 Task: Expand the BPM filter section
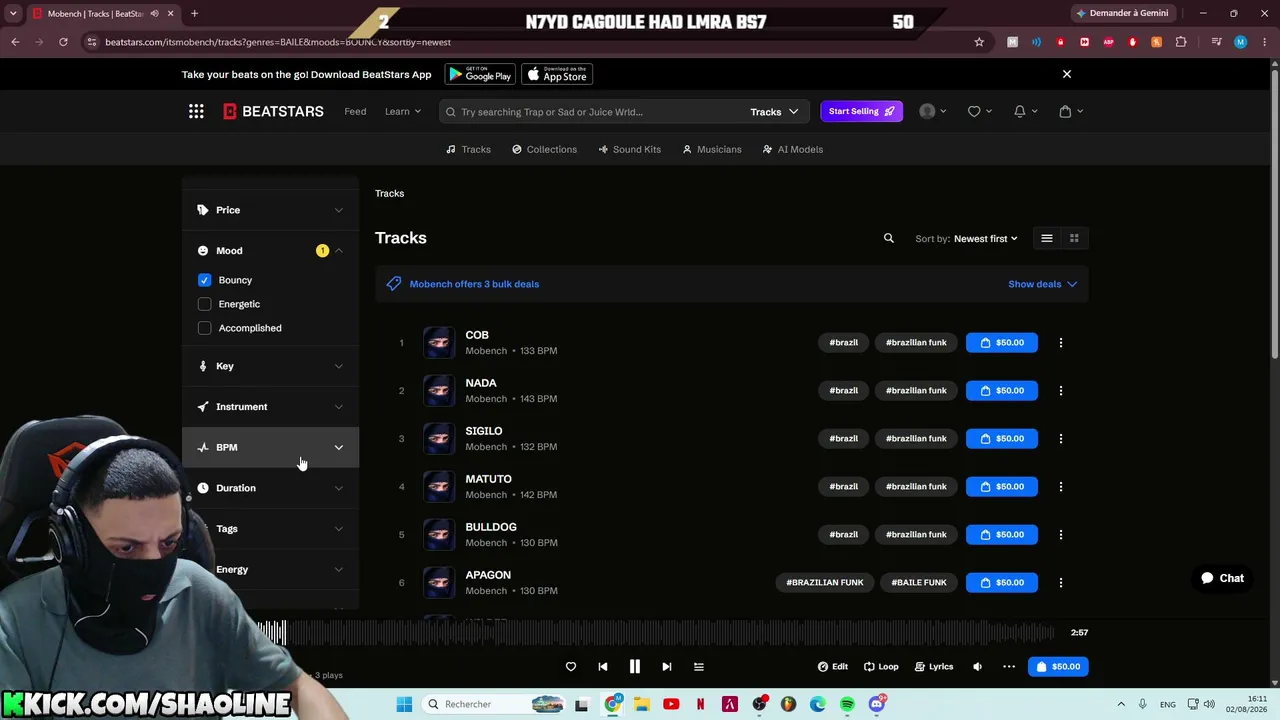tap(270, 447)
